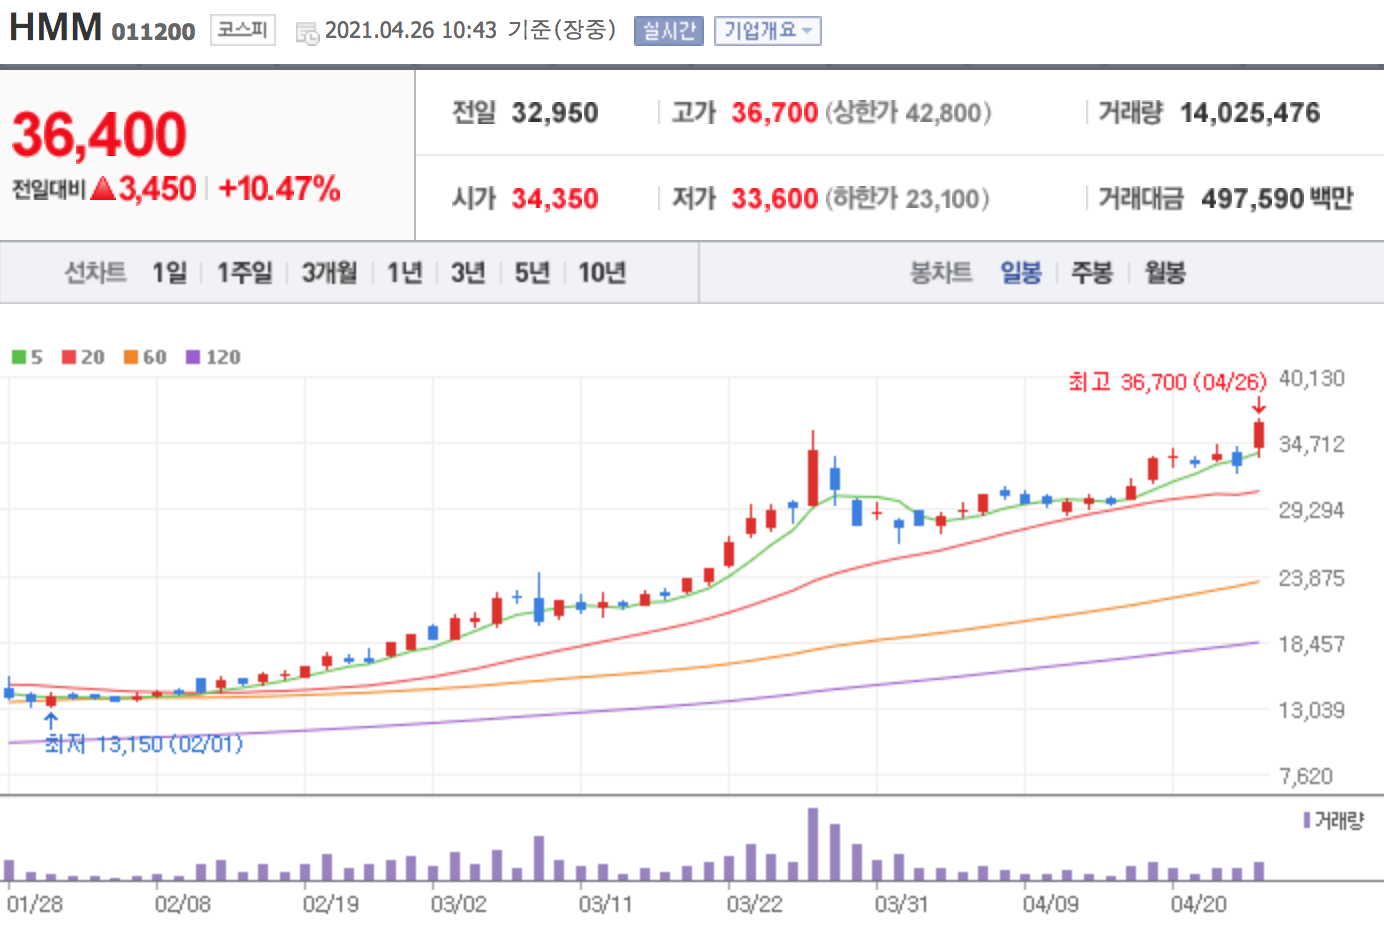The image size is (1384, 938).
Task: Click the 거래대금 value 497,590 백만
Action: (x=1277, y=199)
